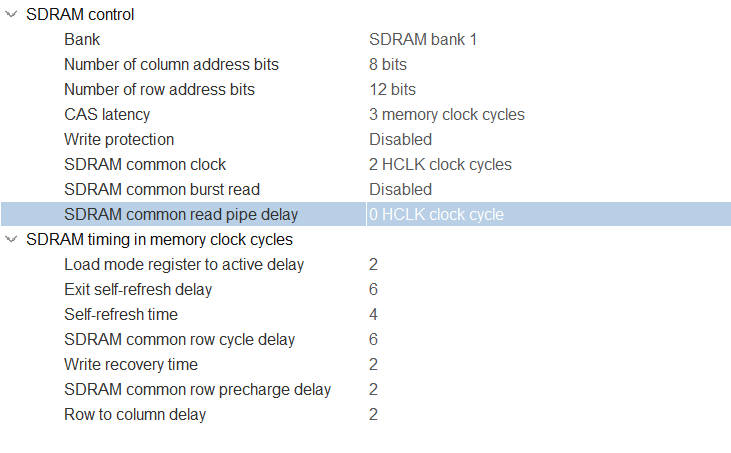Change the 12 bits row address value
This screenshot has height=453, width=731.
[x=391, y=90]
